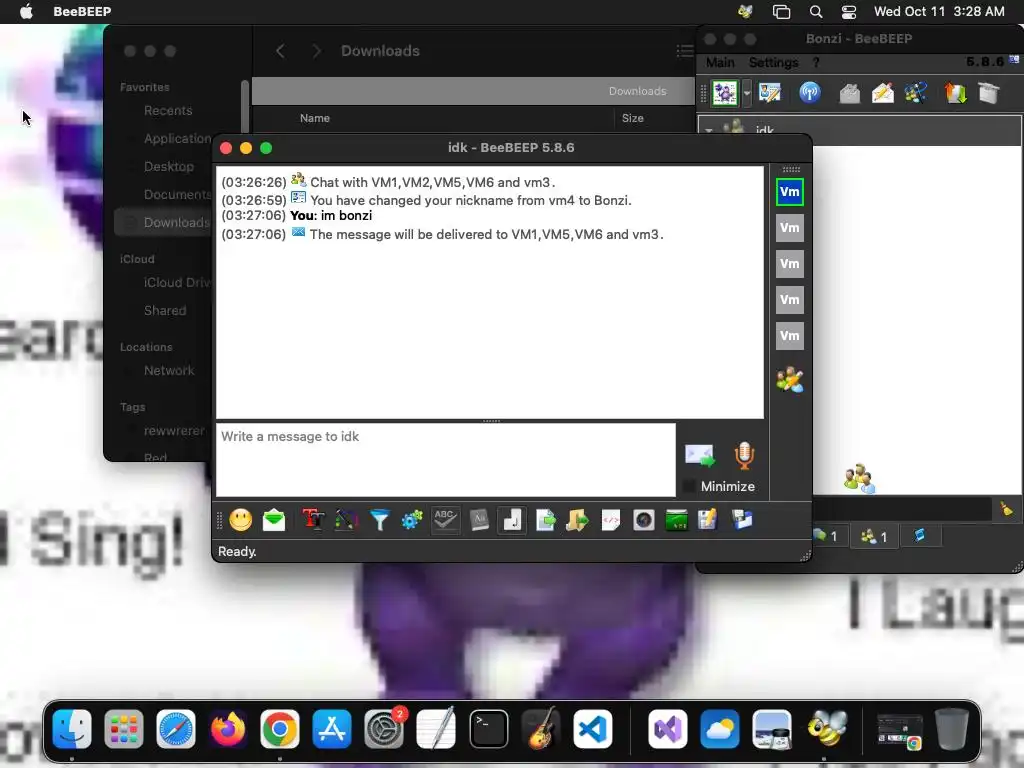The width and height of the screenshot is (1024, 768).
Task: Click the broom clear search icon
Action: 1006,509
